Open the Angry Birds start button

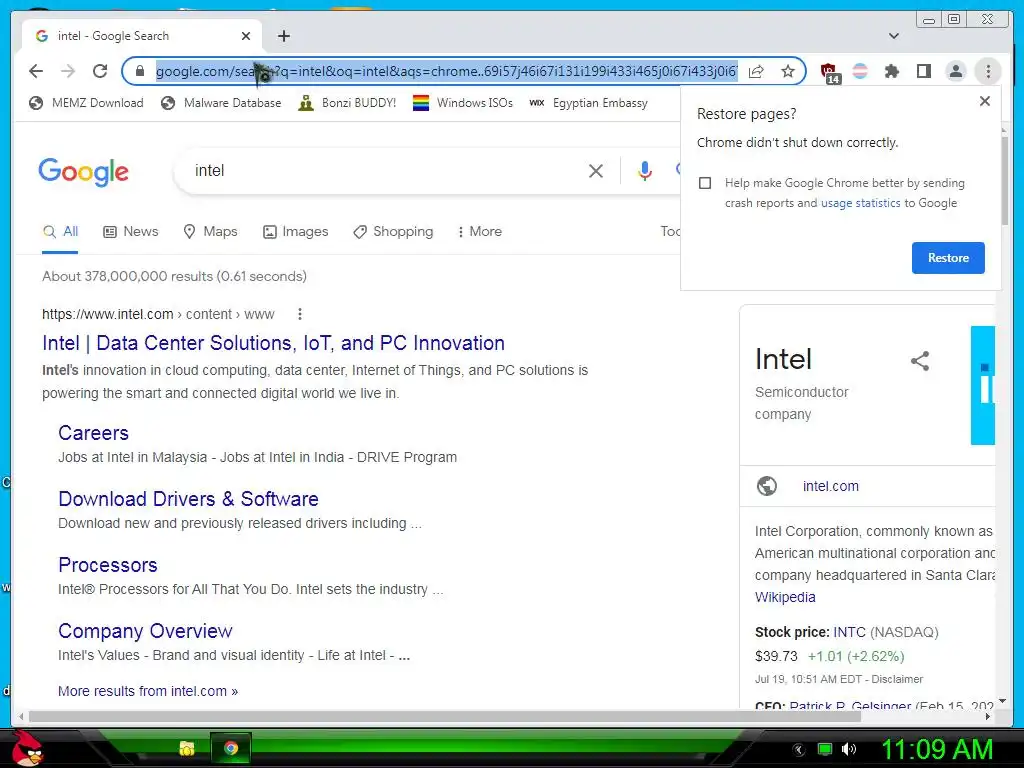(27, 748)
